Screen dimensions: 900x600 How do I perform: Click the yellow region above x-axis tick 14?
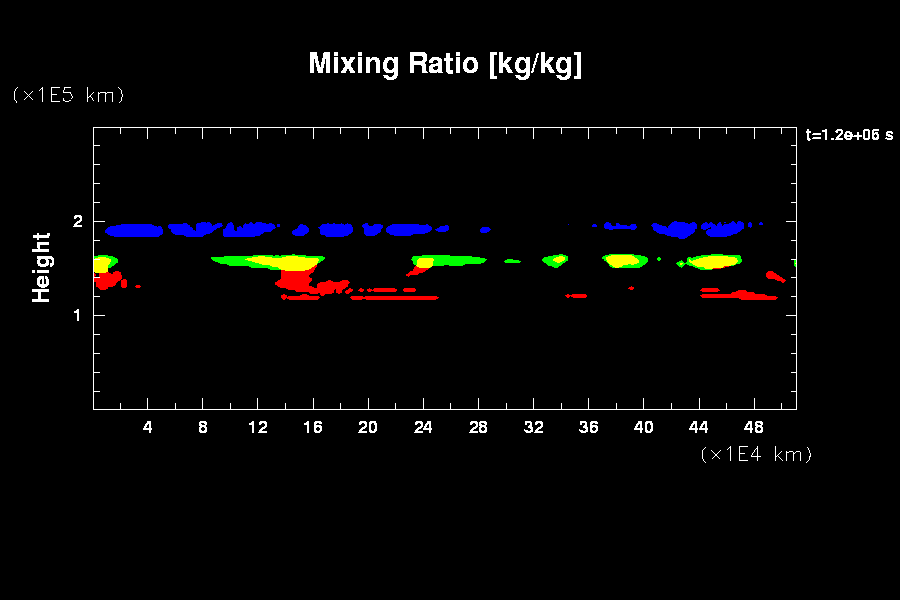click(x=285, y=263)
